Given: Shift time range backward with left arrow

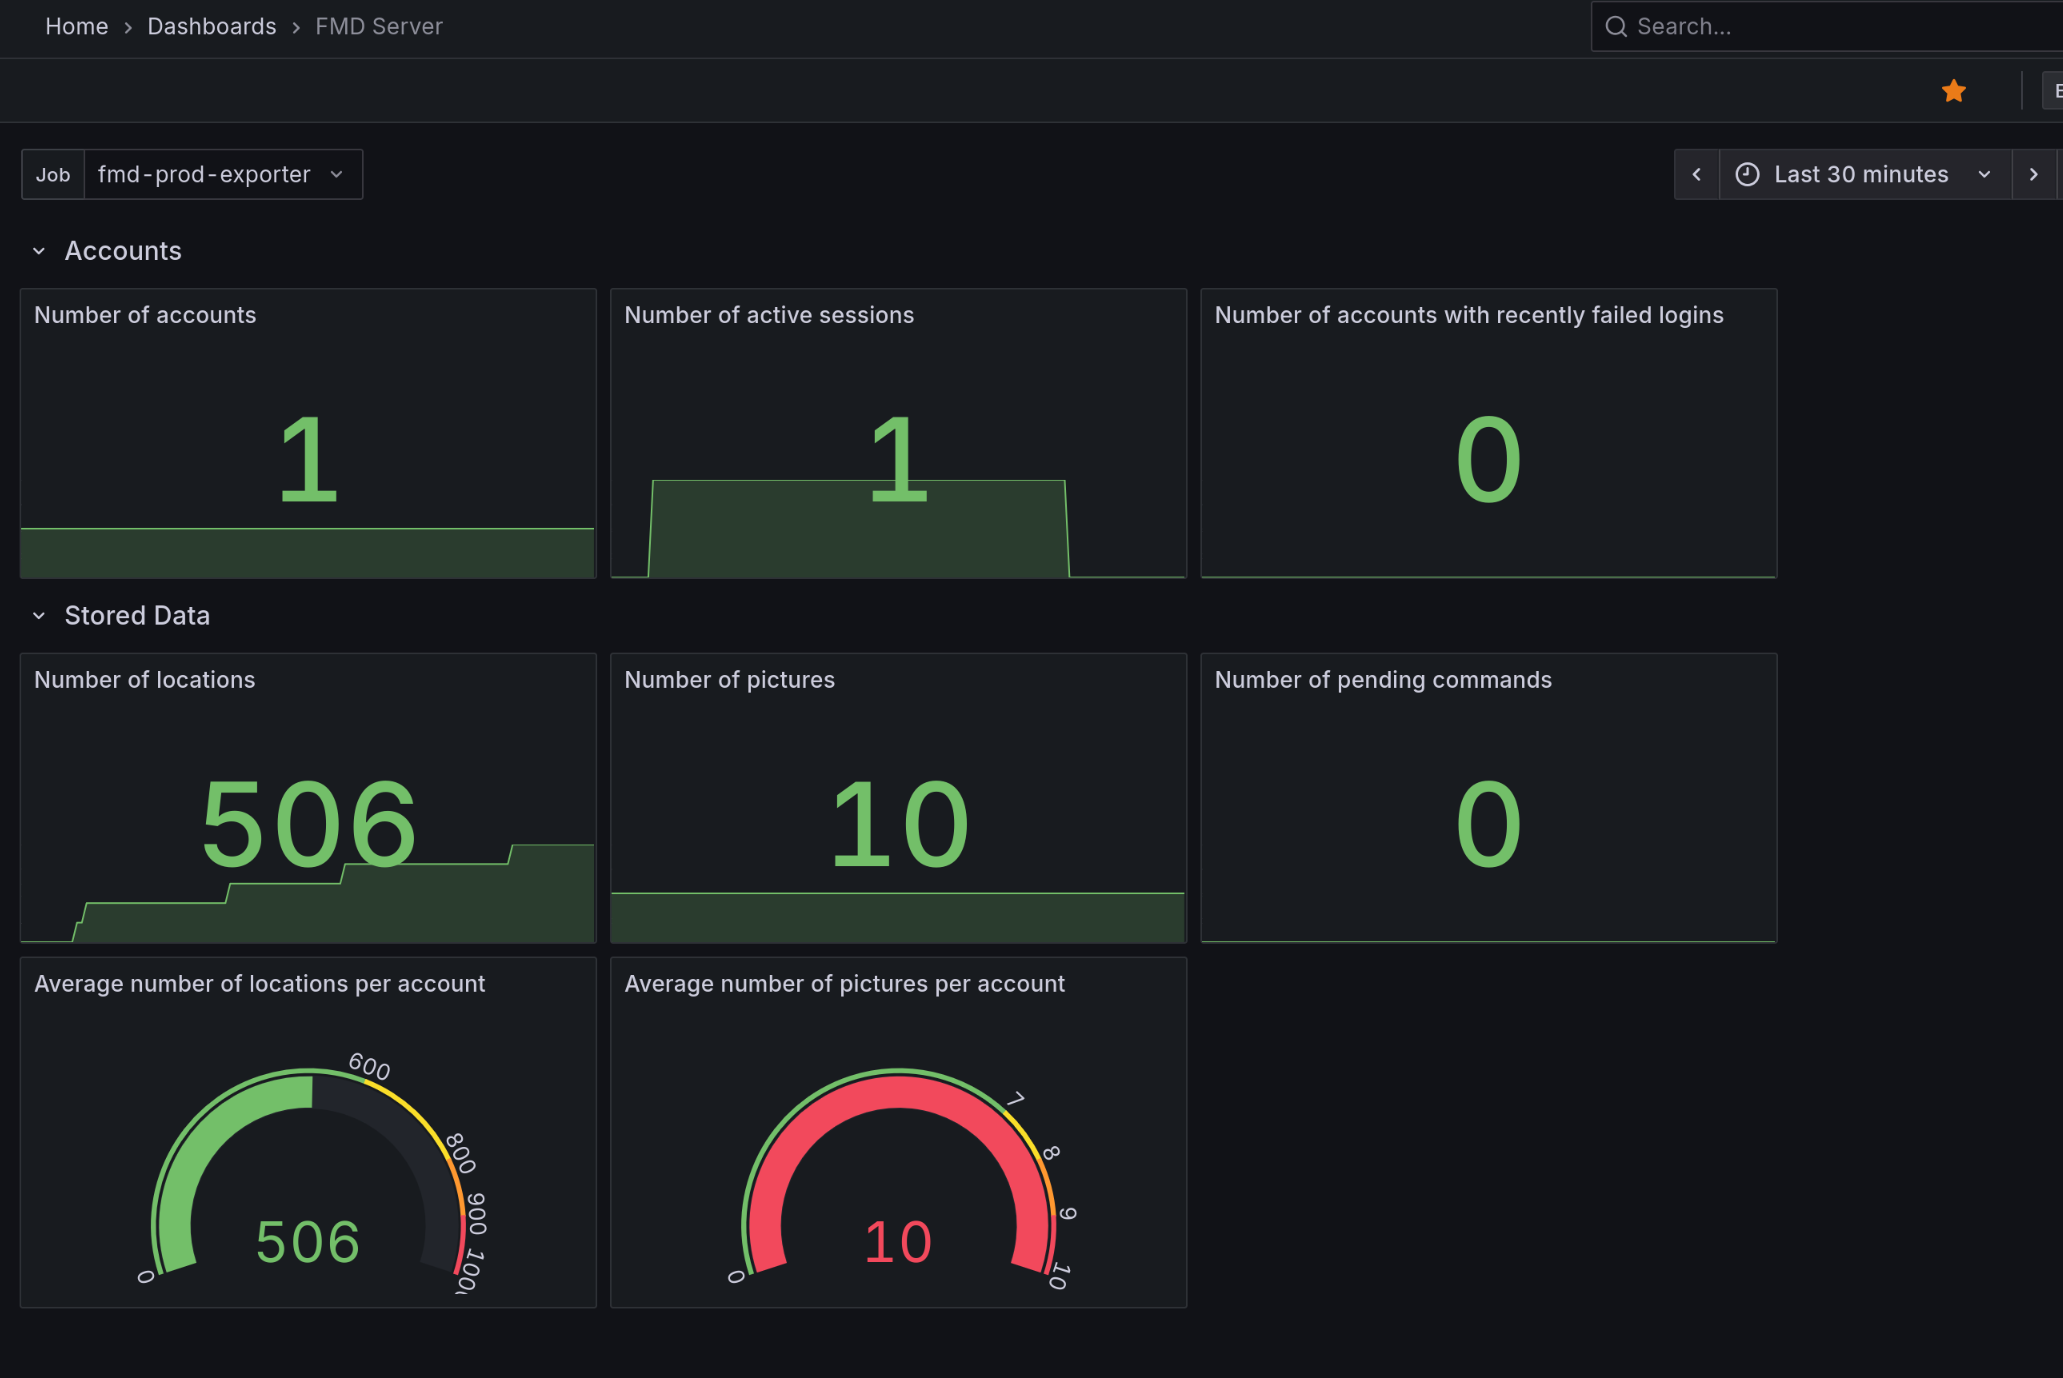Looking at the screenshot, I should click(1696, 175).
